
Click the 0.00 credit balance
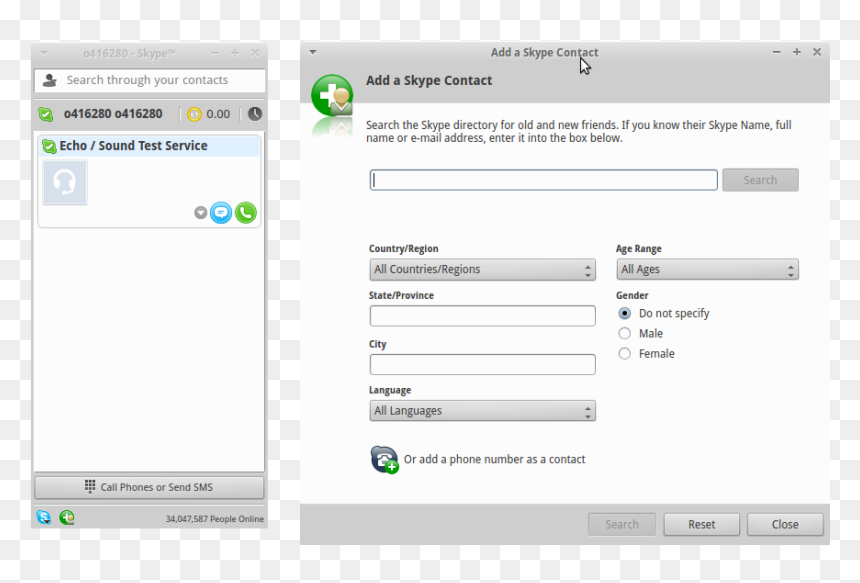(x=218, y=114)
